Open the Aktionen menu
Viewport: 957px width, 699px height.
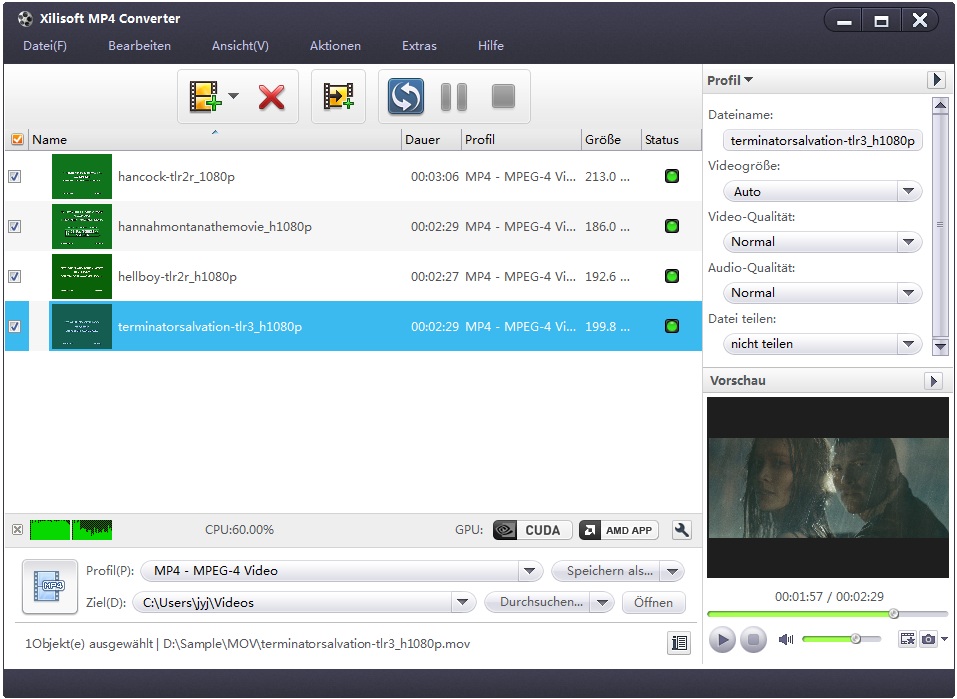tap(335, 46)
